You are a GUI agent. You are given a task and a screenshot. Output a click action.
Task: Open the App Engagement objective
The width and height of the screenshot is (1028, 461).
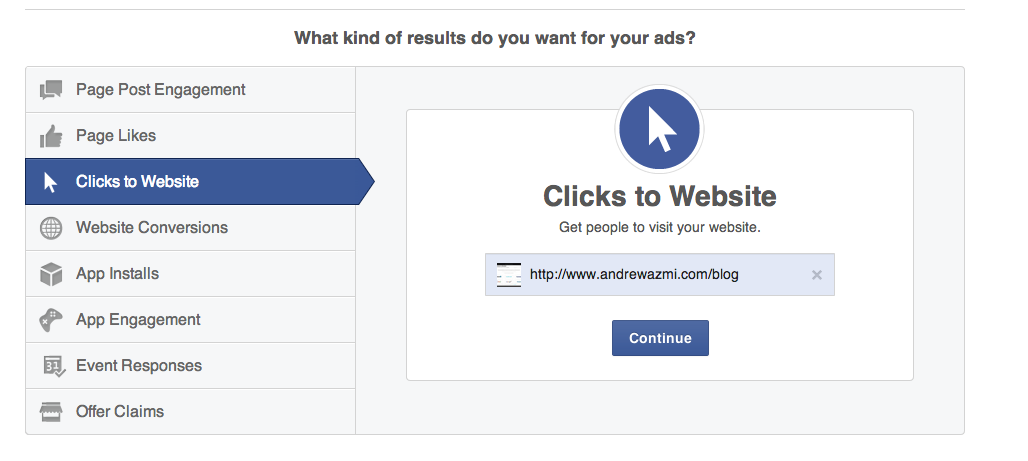coord(138,320)
